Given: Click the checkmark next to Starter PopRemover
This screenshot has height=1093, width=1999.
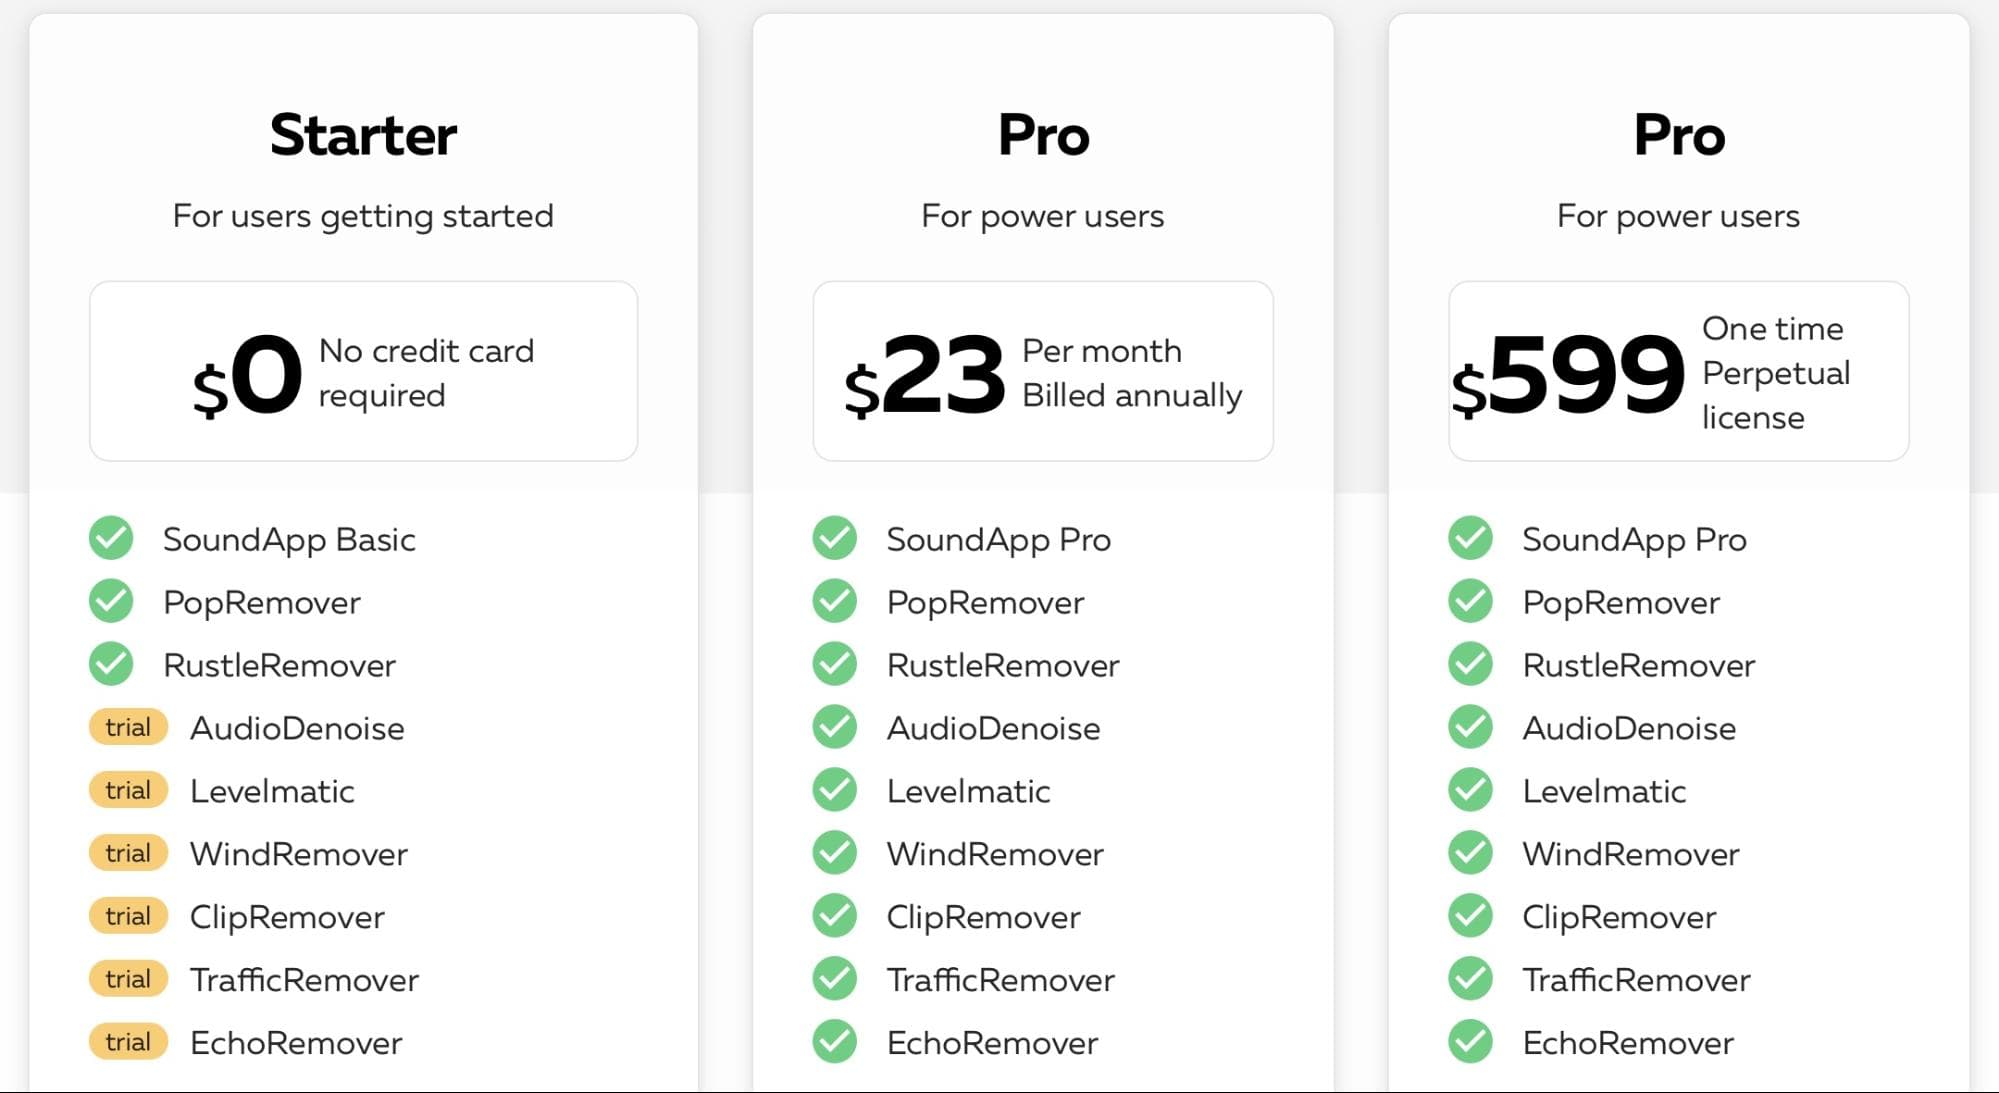Looking at the screenshot, I should point(111,601).
